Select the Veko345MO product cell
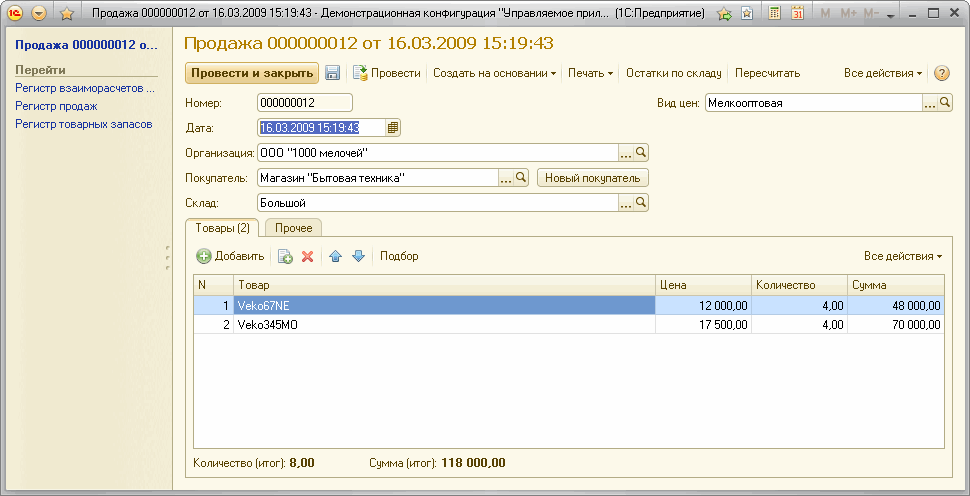970x496 pixels. (444, 324)
